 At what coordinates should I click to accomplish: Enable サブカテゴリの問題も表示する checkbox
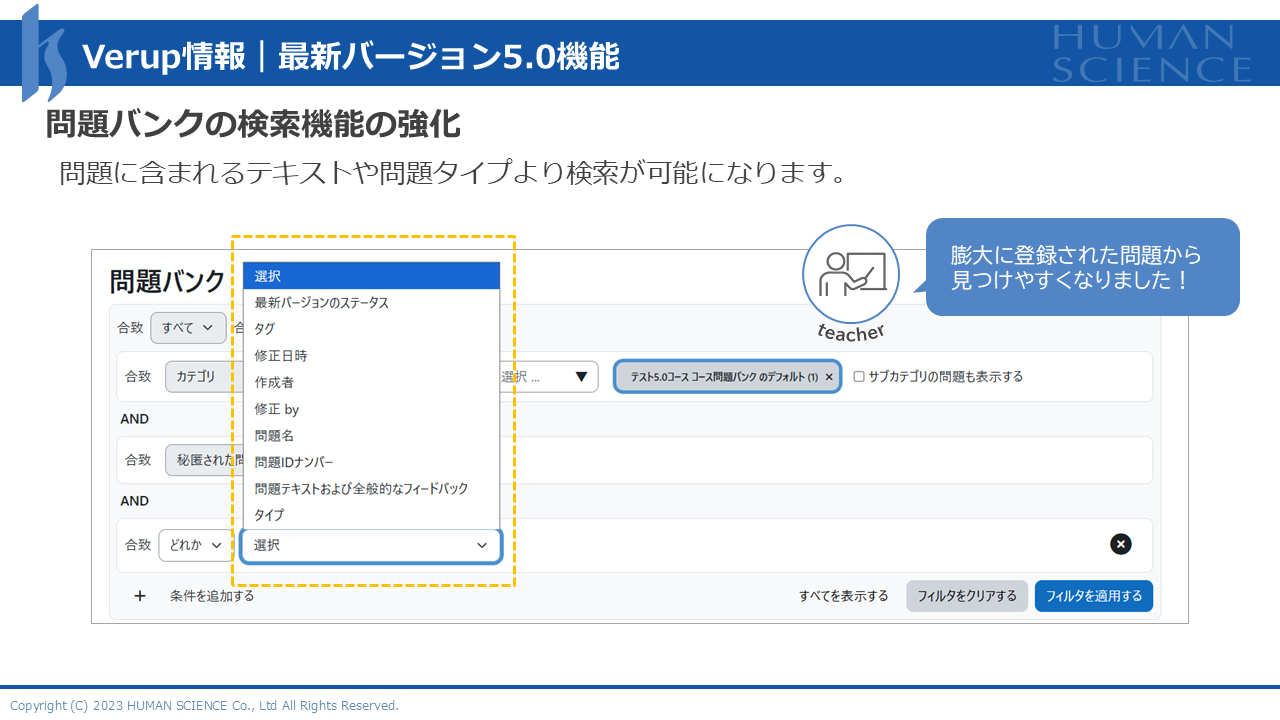coord(859,377)
